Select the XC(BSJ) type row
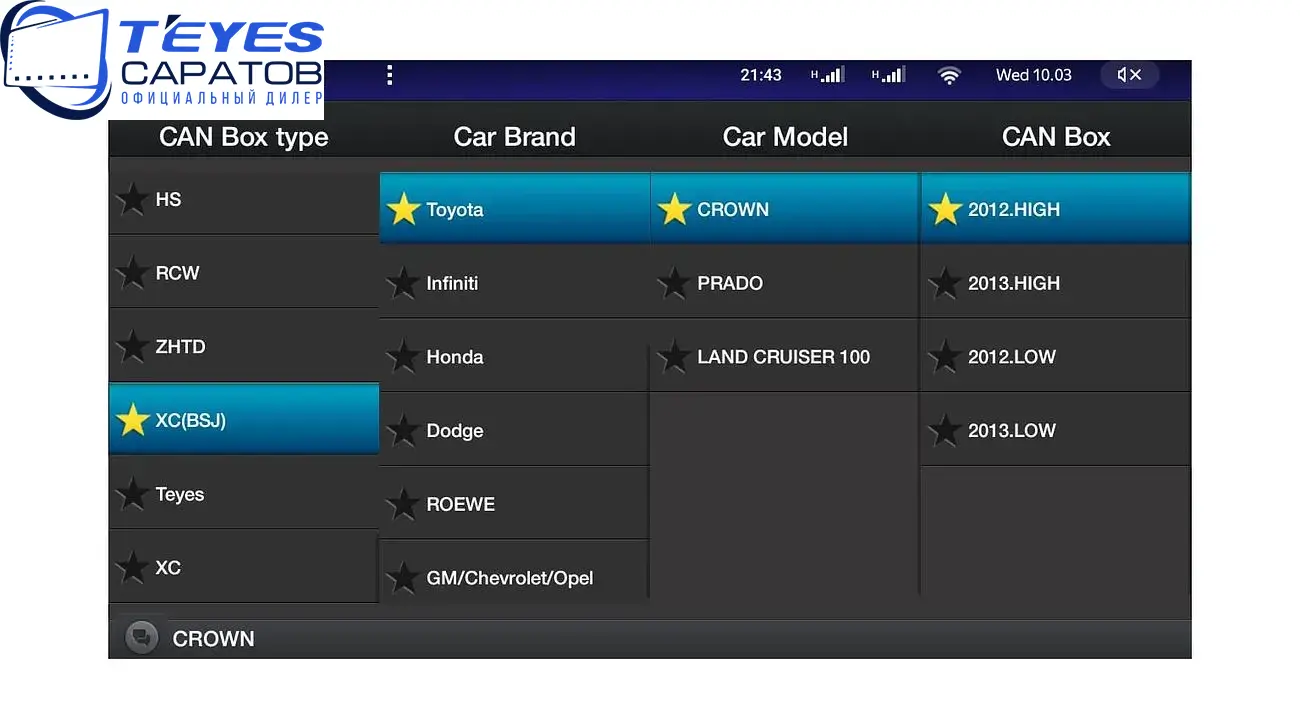The width and height of the screenshot is (1300, 719). tap(244, 420)
